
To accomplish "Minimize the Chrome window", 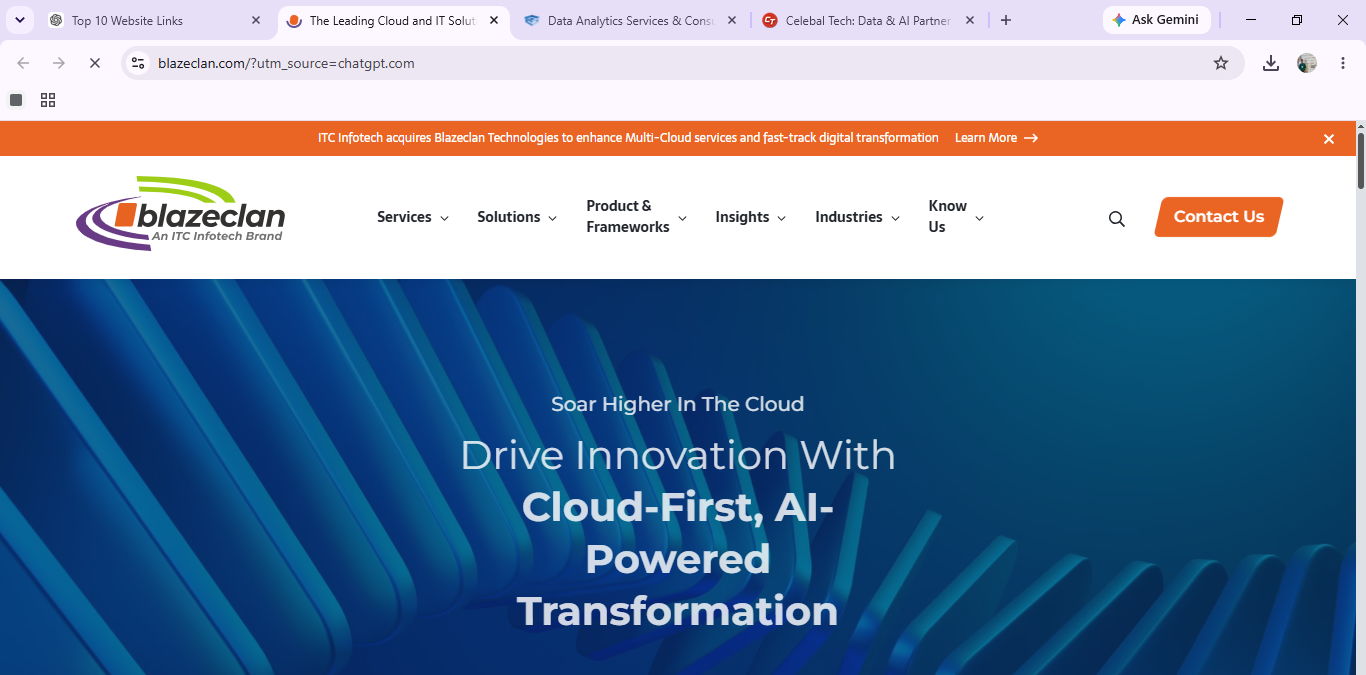I will (1251, 20).
